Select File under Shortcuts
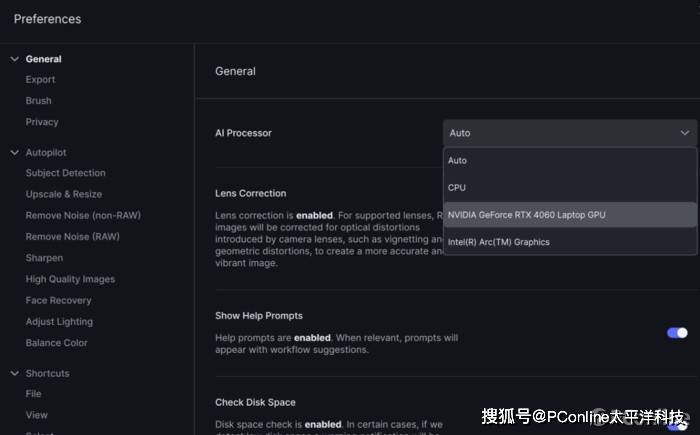 33,394
